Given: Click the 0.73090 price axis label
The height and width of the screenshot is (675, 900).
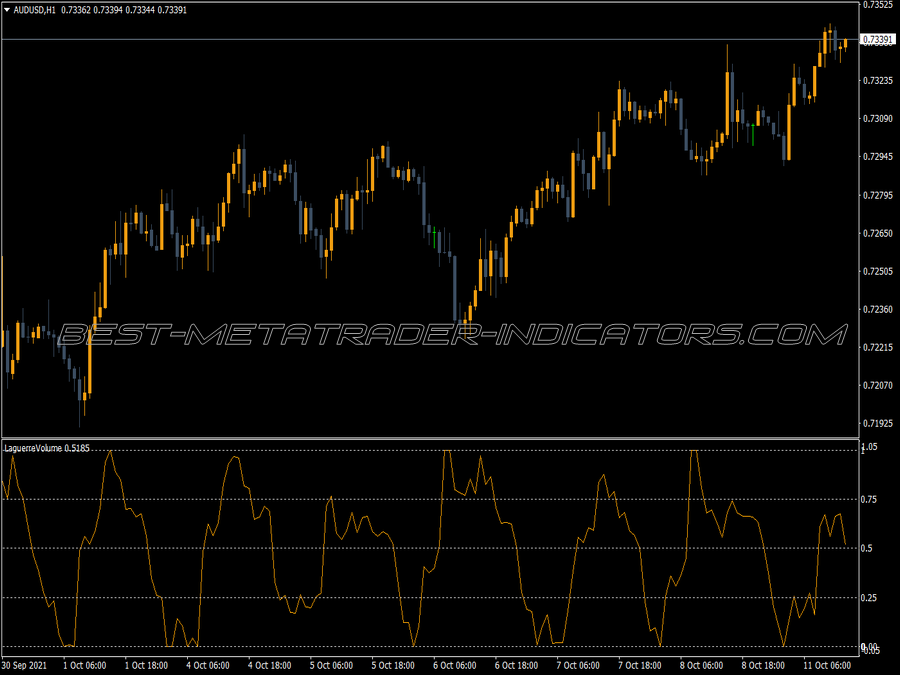Looking at the screenshot, I should tap(878, 118).
